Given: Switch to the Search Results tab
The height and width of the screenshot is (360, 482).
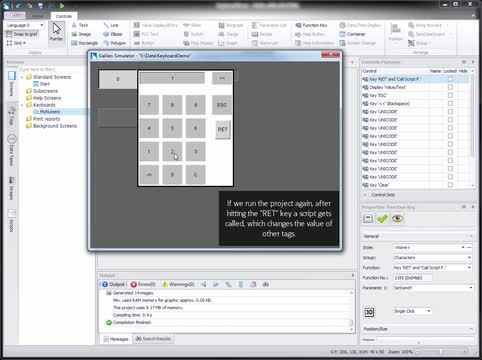Looking at the screenshot, I should [153, 339].
